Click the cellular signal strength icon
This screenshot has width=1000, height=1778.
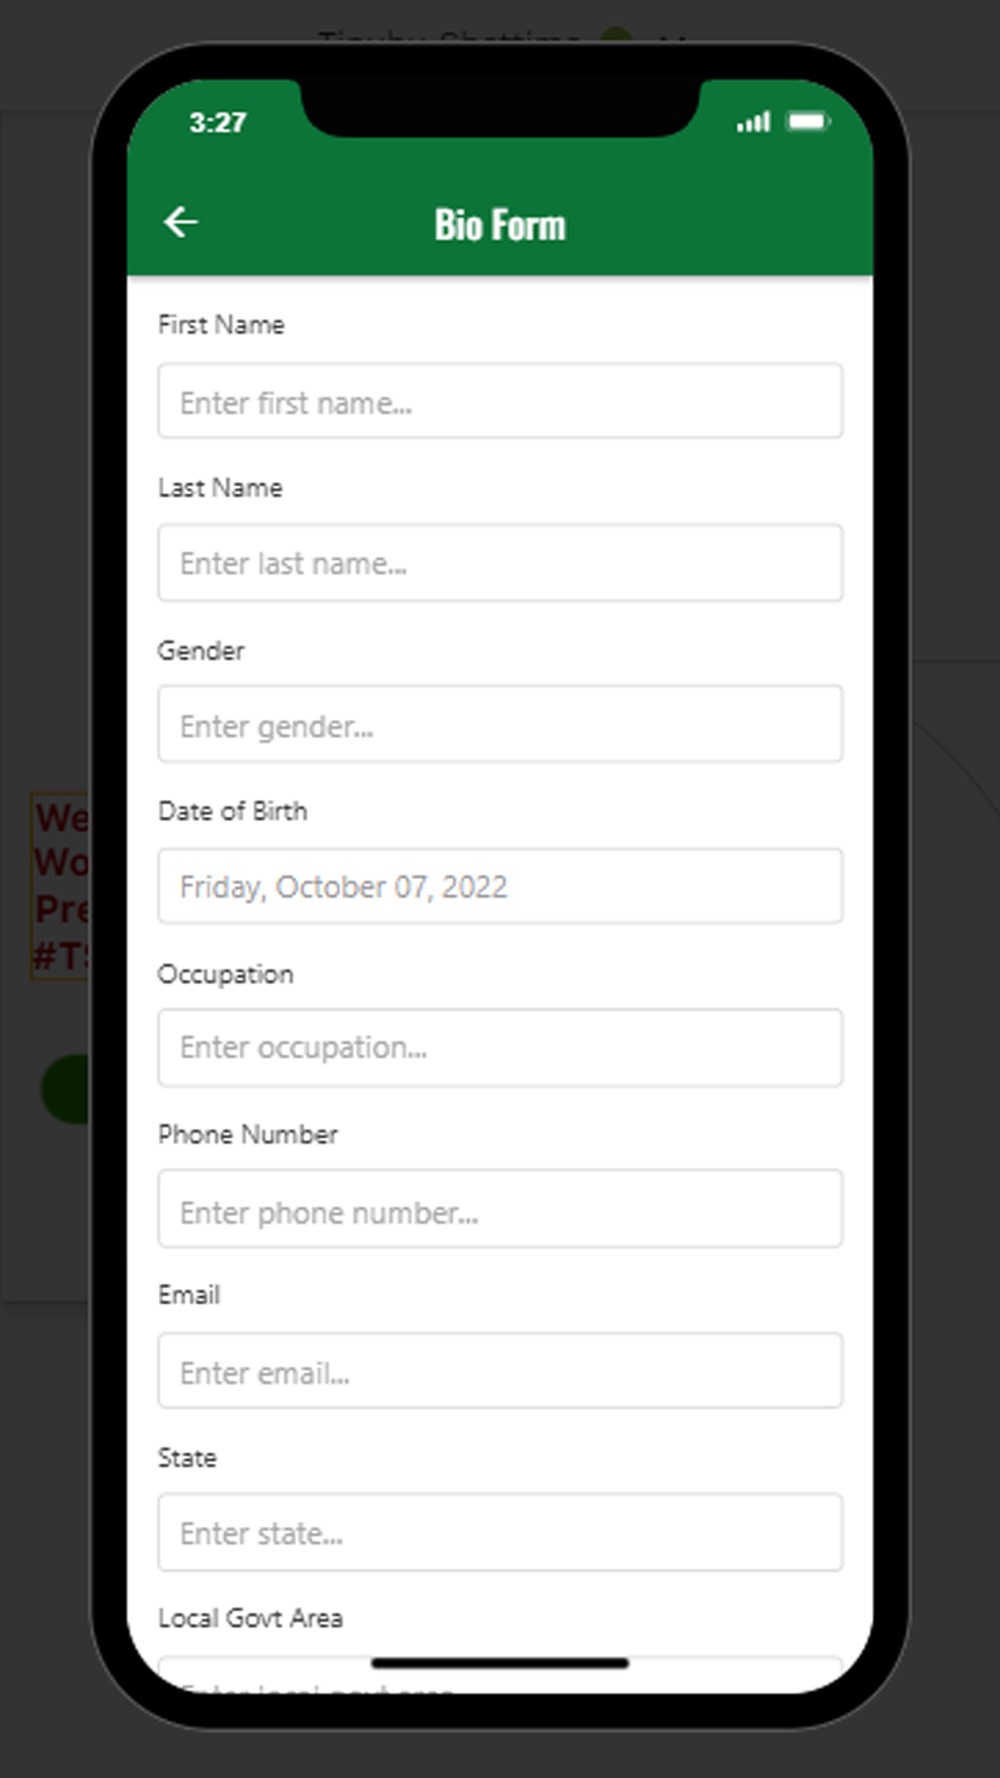click(754, 122)
